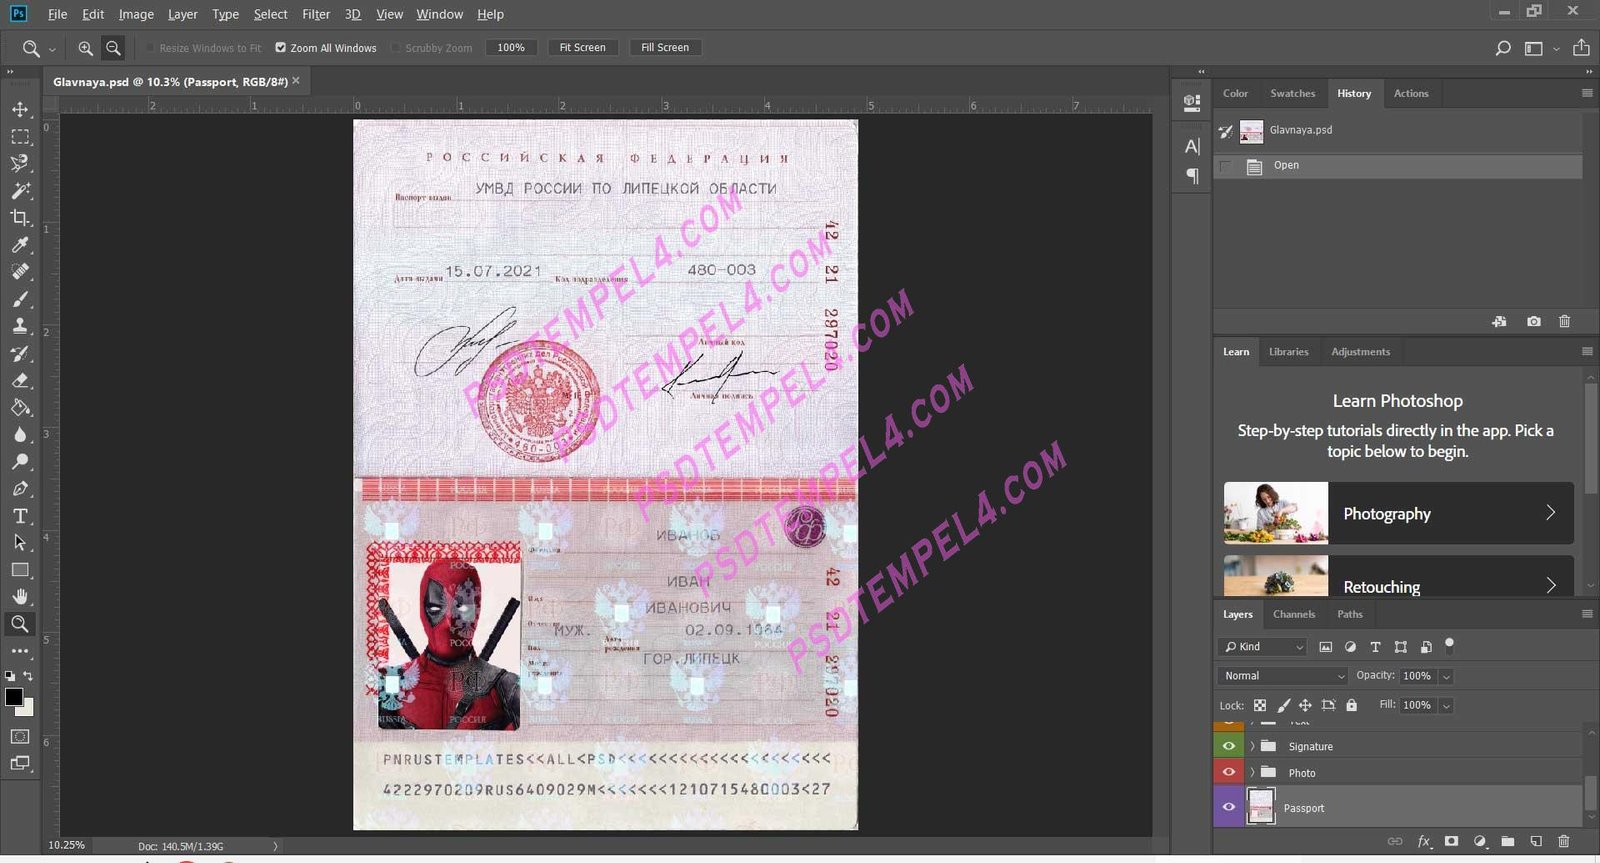Hide the Passport layer

click(x=1229, y=807)
